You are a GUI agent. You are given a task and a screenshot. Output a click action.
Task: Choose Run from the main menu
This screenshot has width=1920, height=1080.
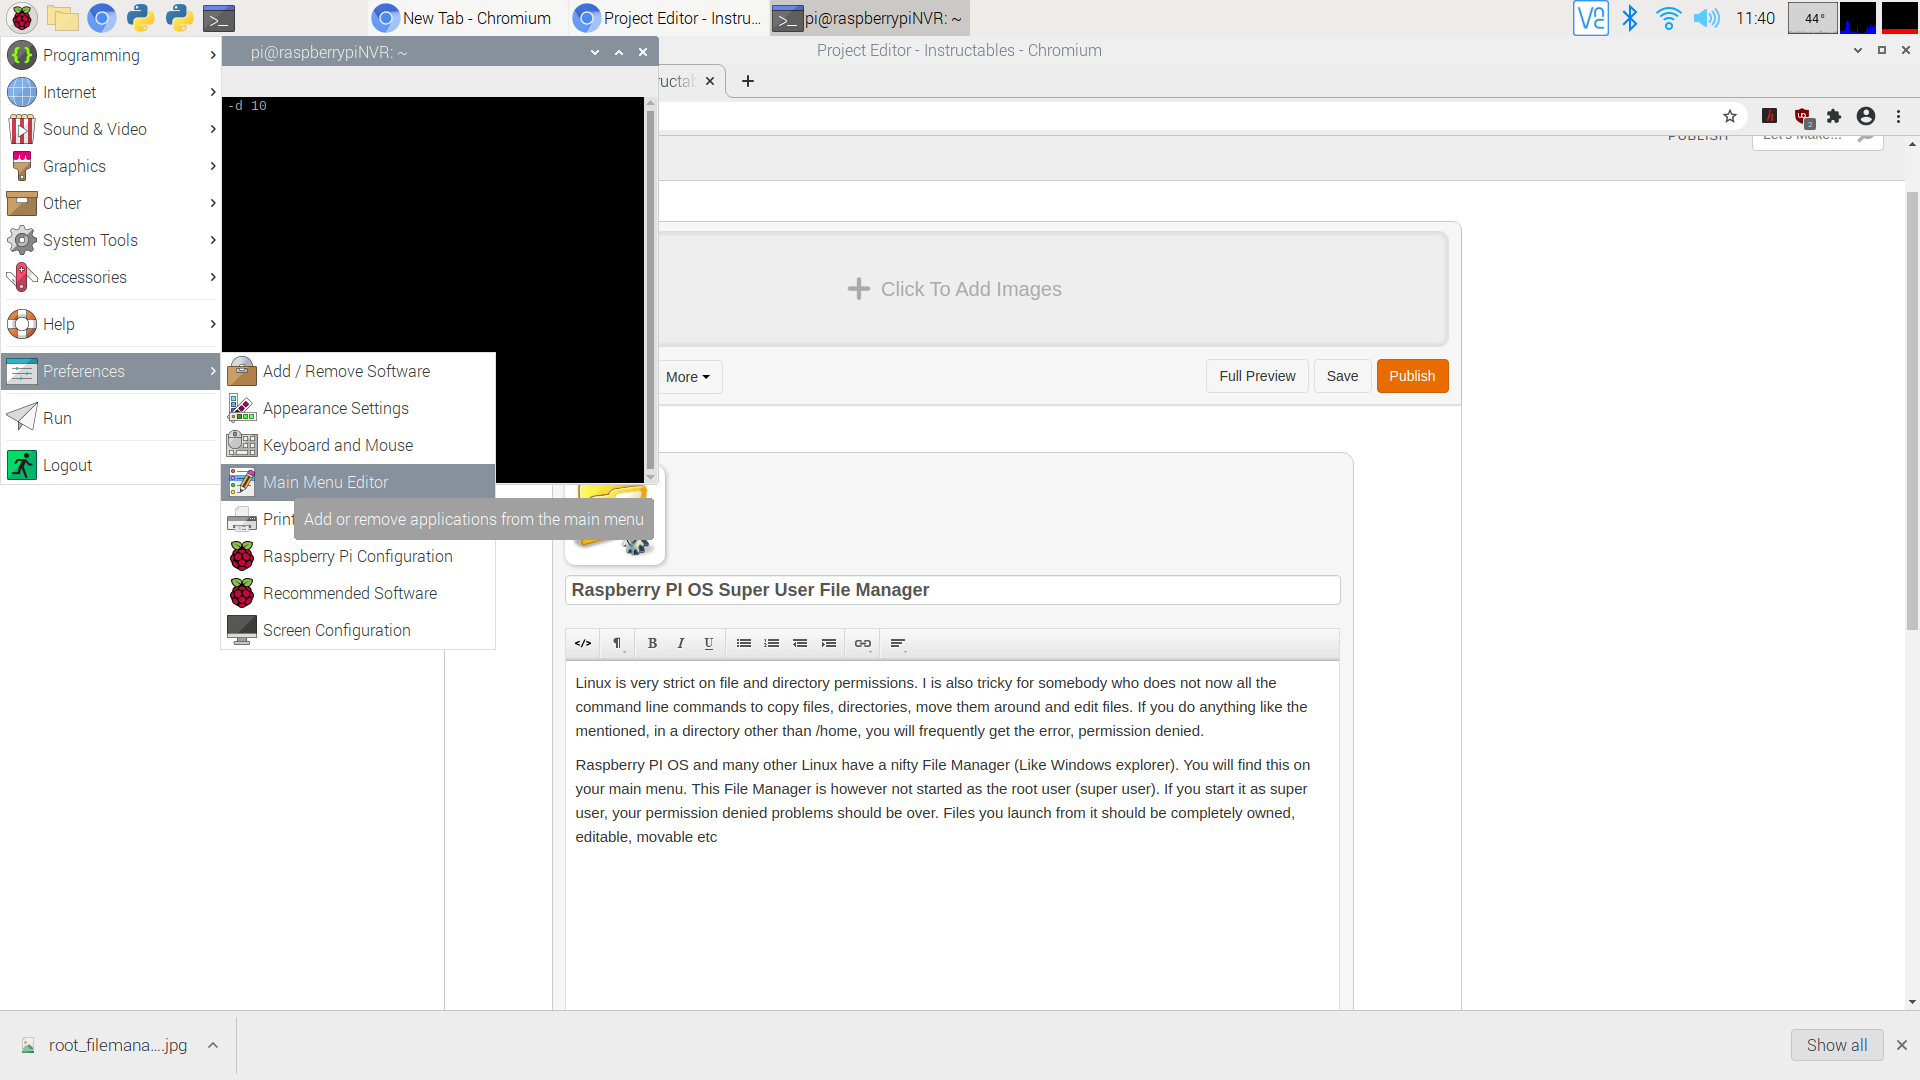point(111,418)
